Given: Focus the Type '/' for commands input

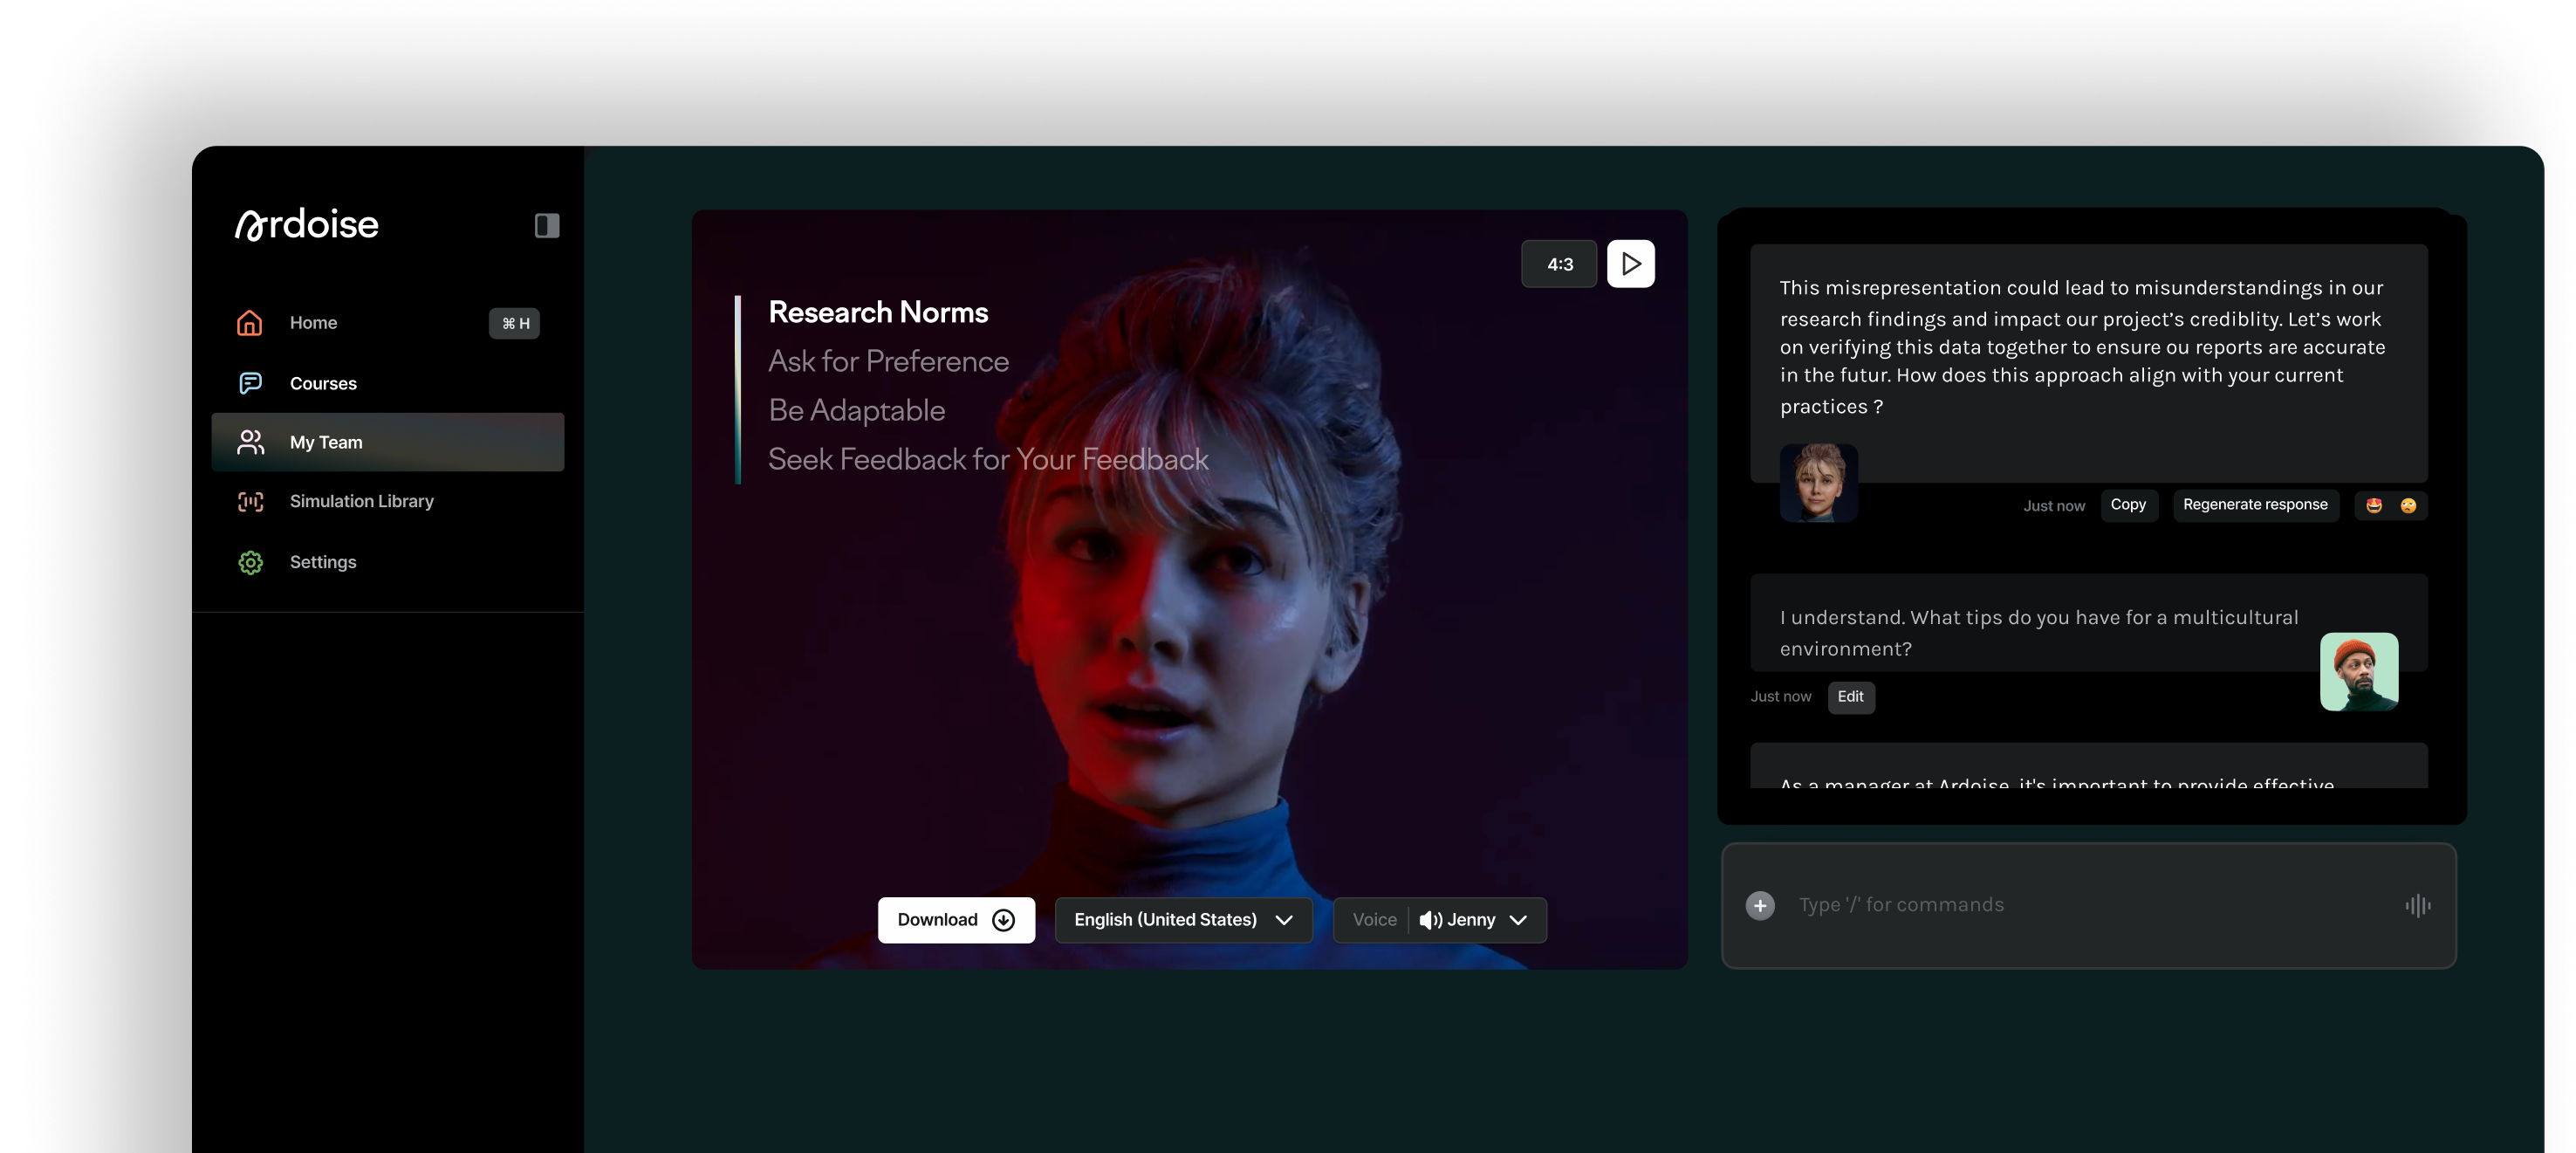Looking at the screenshot, I should click(2088, 906).
